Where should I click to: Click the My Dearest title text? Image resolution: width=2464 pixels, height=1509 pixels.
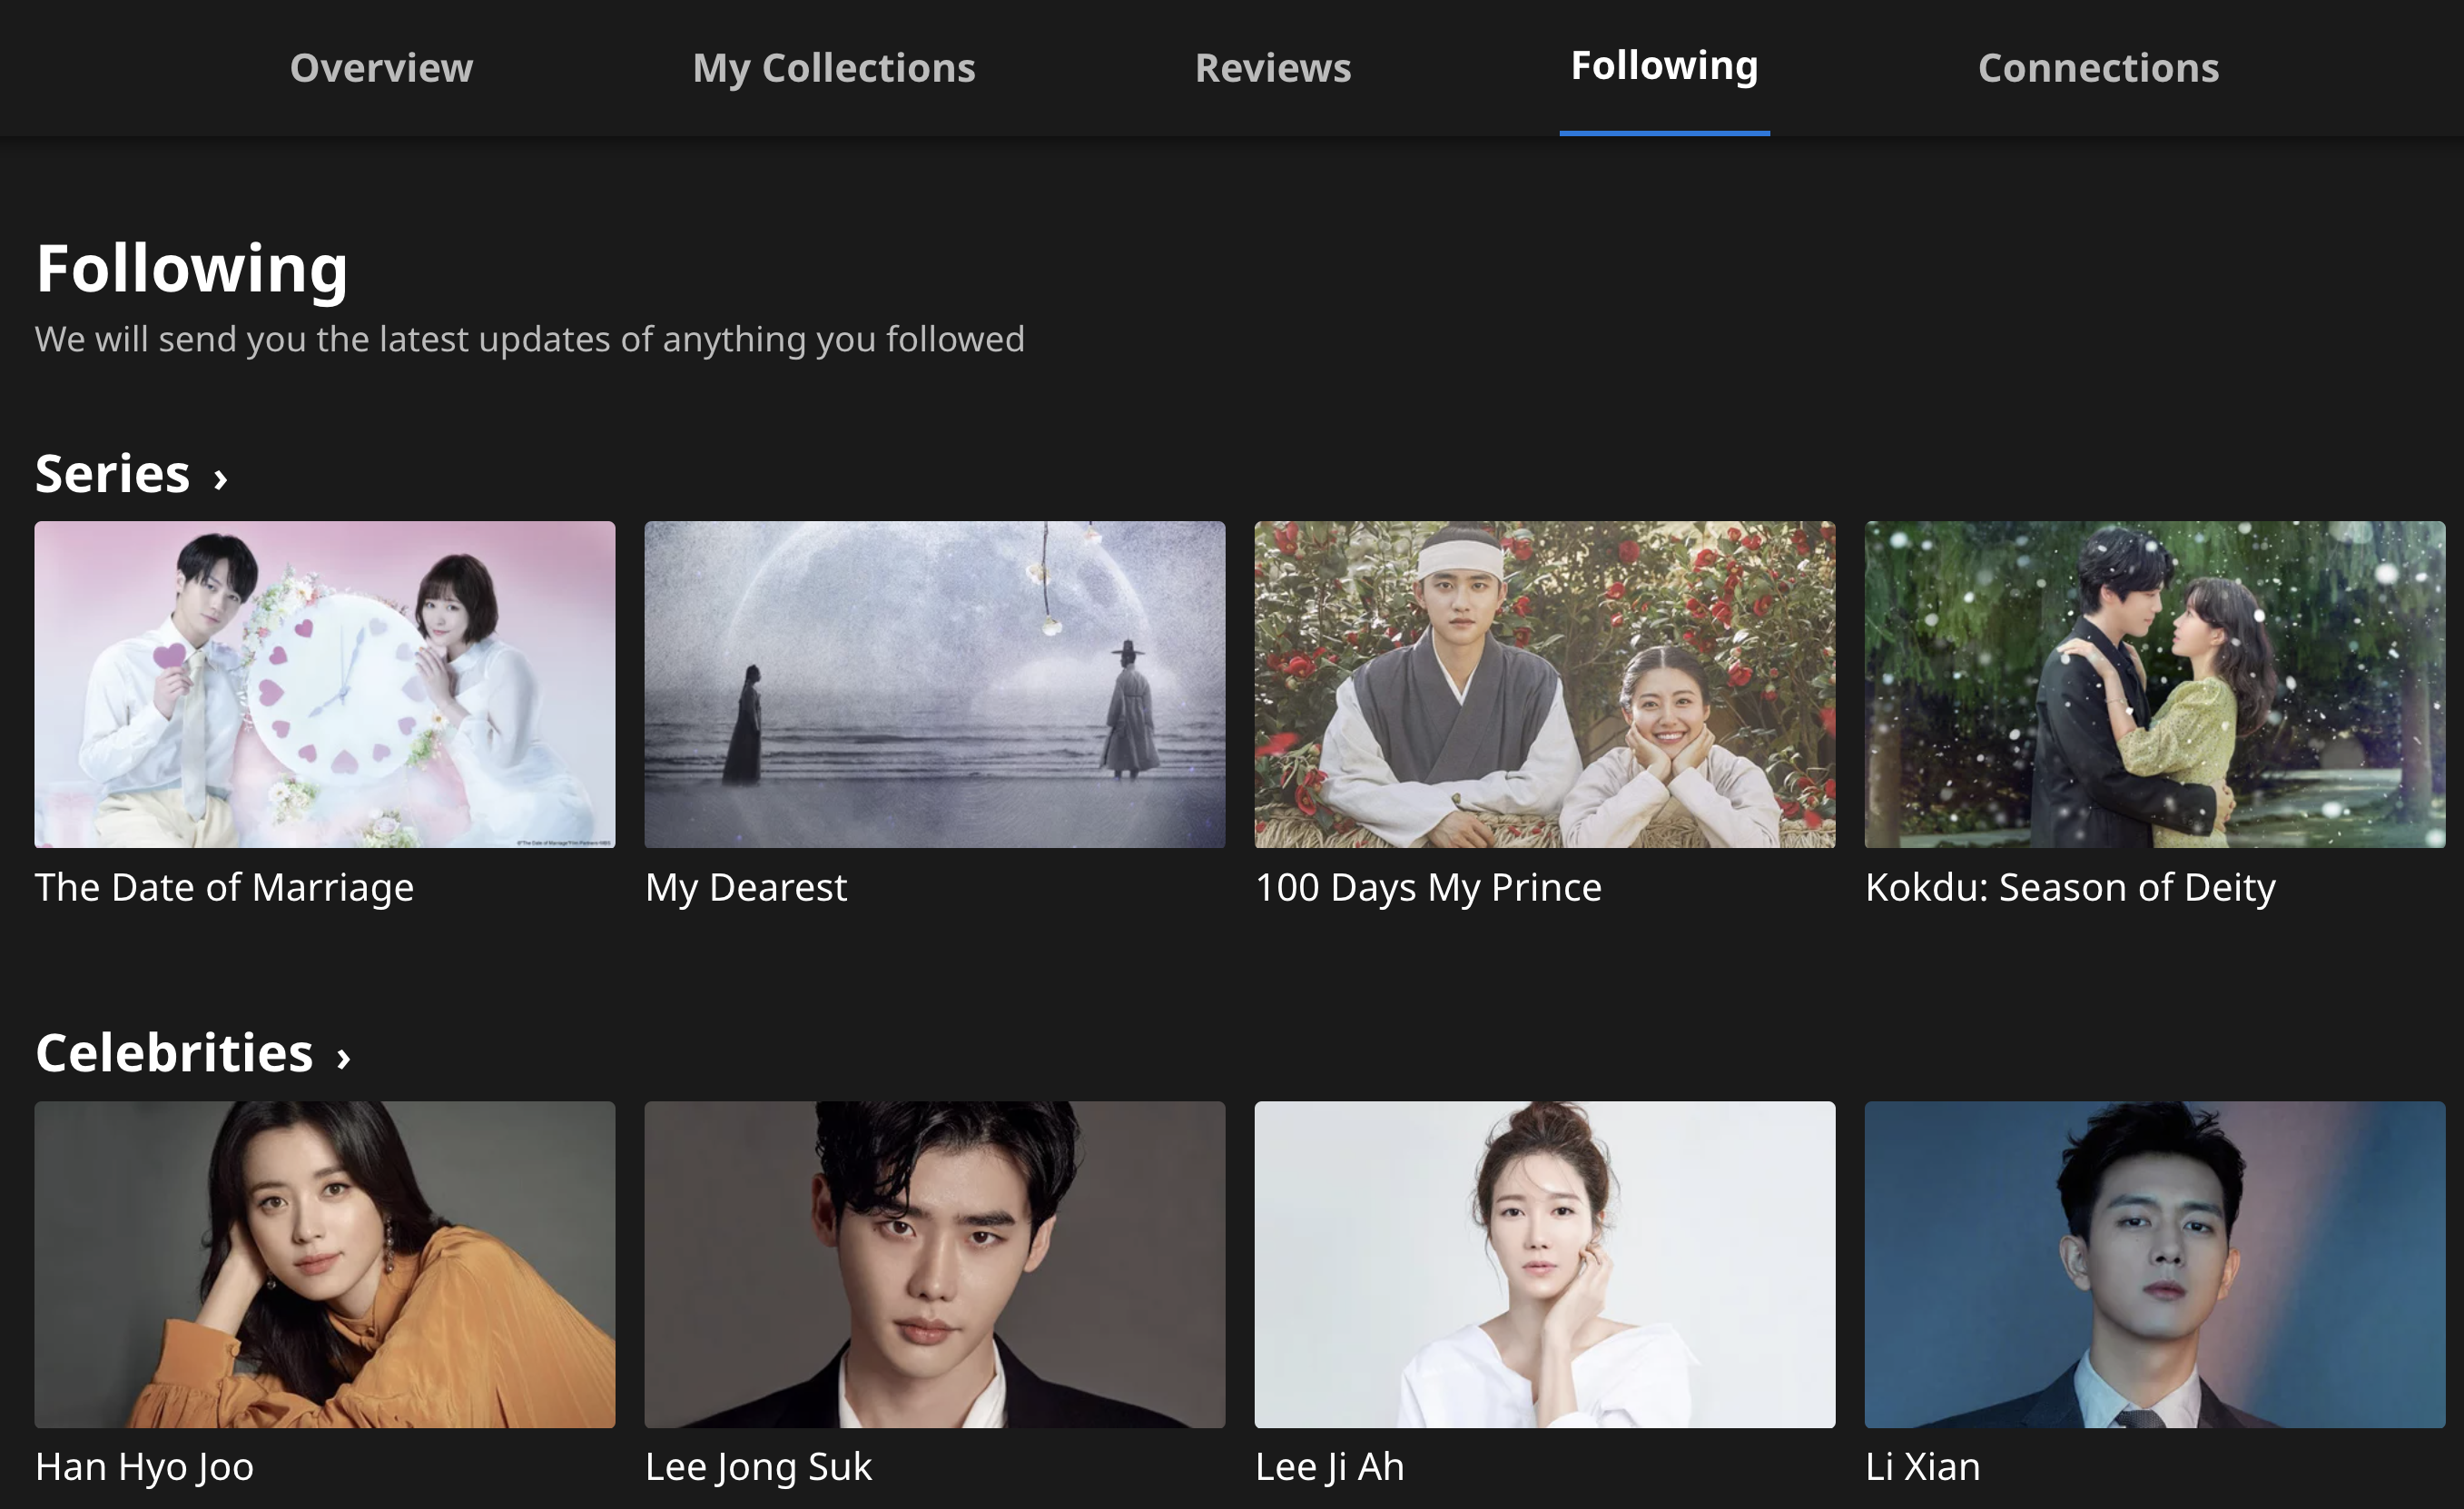[746, 888]
